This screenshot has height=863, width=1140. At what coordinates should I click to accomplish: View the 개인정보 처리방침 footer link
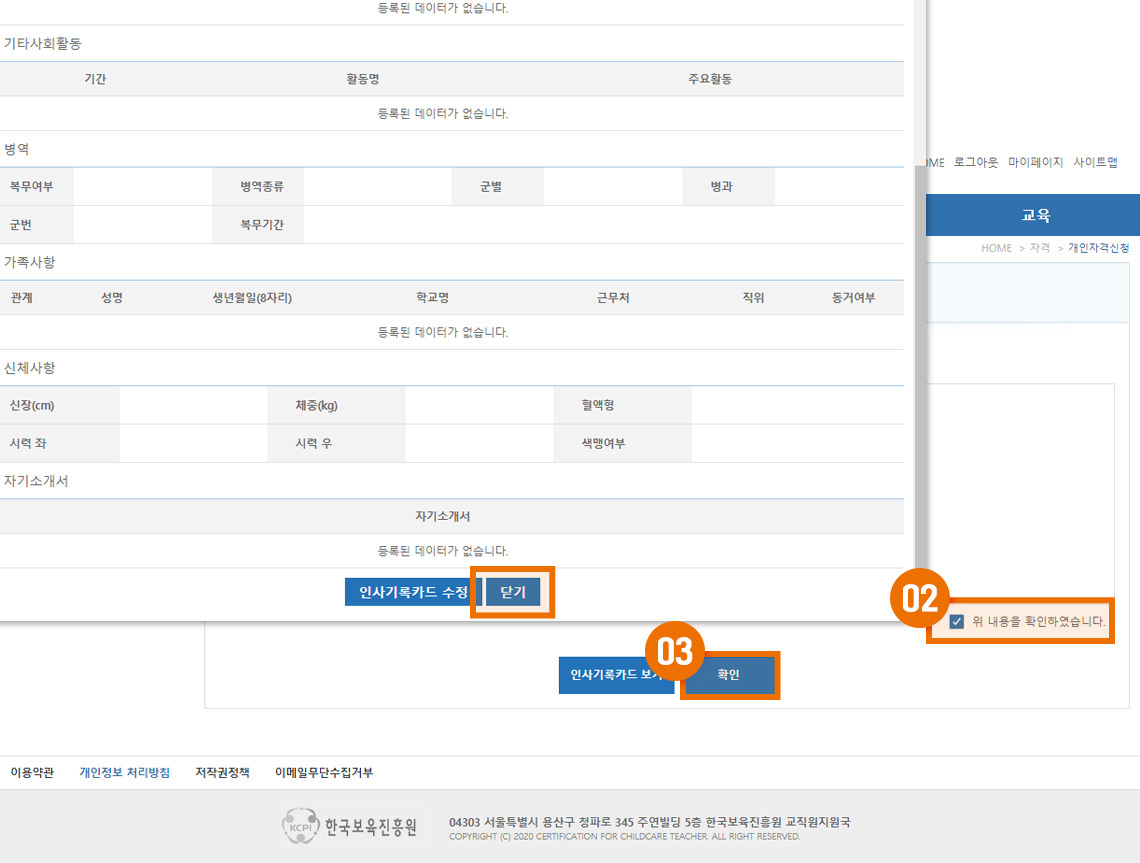(x=124, y=773)
